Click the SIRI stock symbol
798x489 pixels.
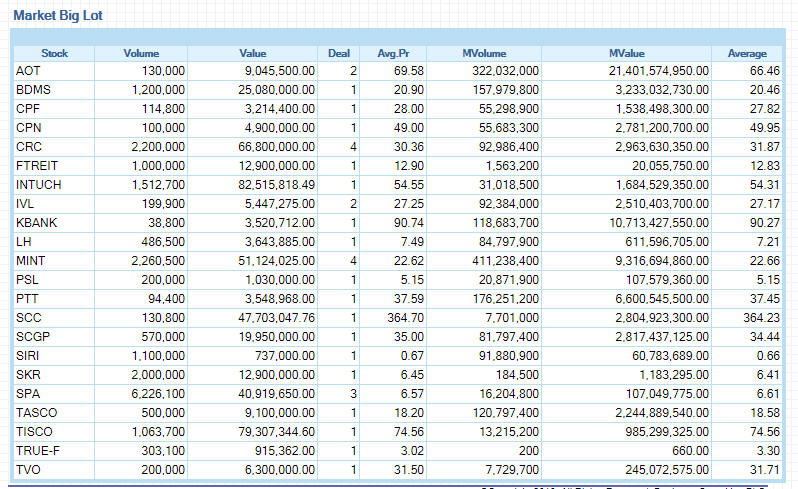pyautogui.click(x=27, y=356)
